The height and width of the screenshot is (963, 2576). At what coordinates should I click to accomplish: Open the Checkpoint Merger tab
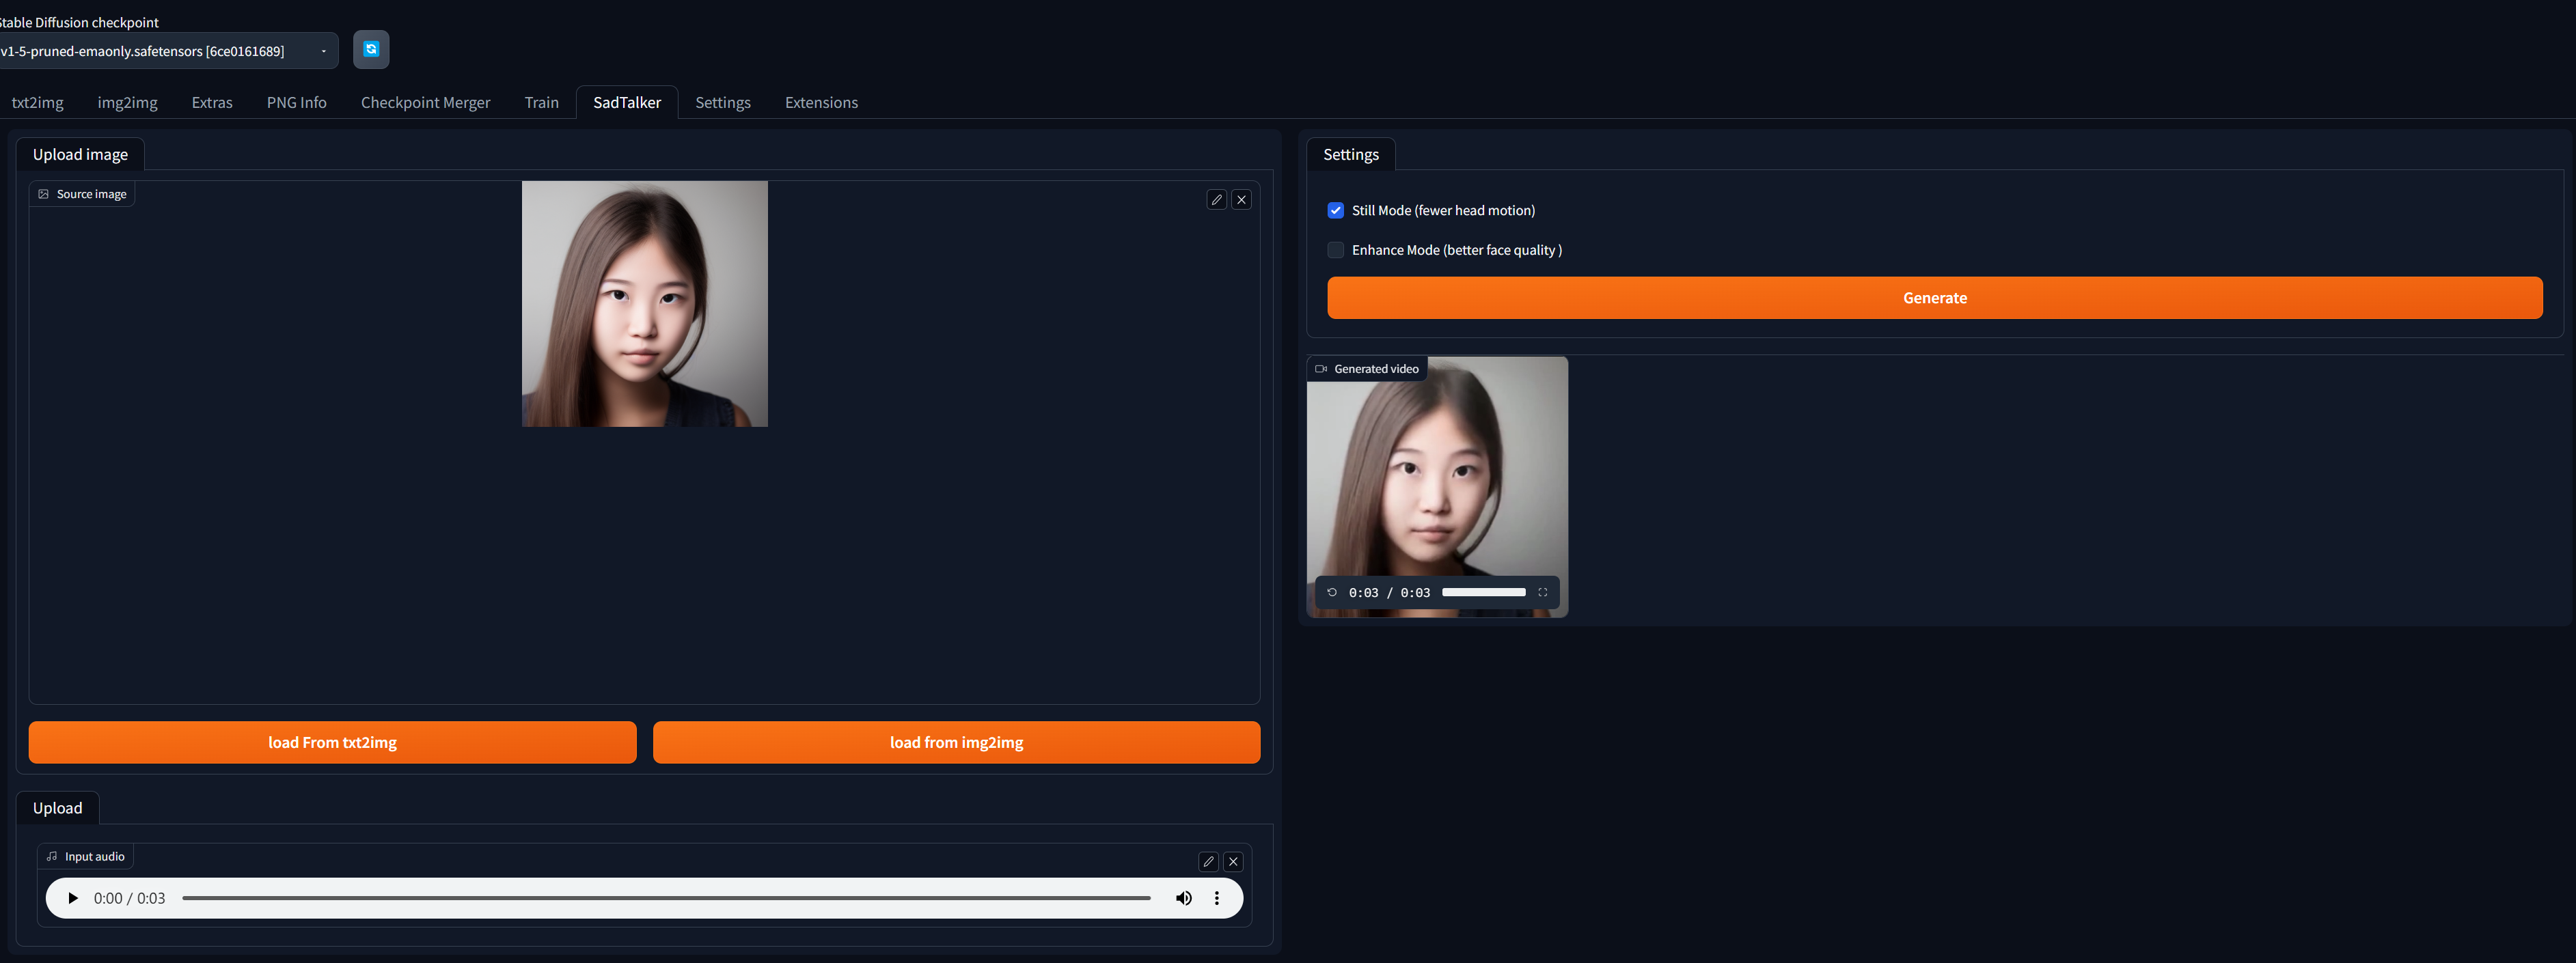[425, 102]
